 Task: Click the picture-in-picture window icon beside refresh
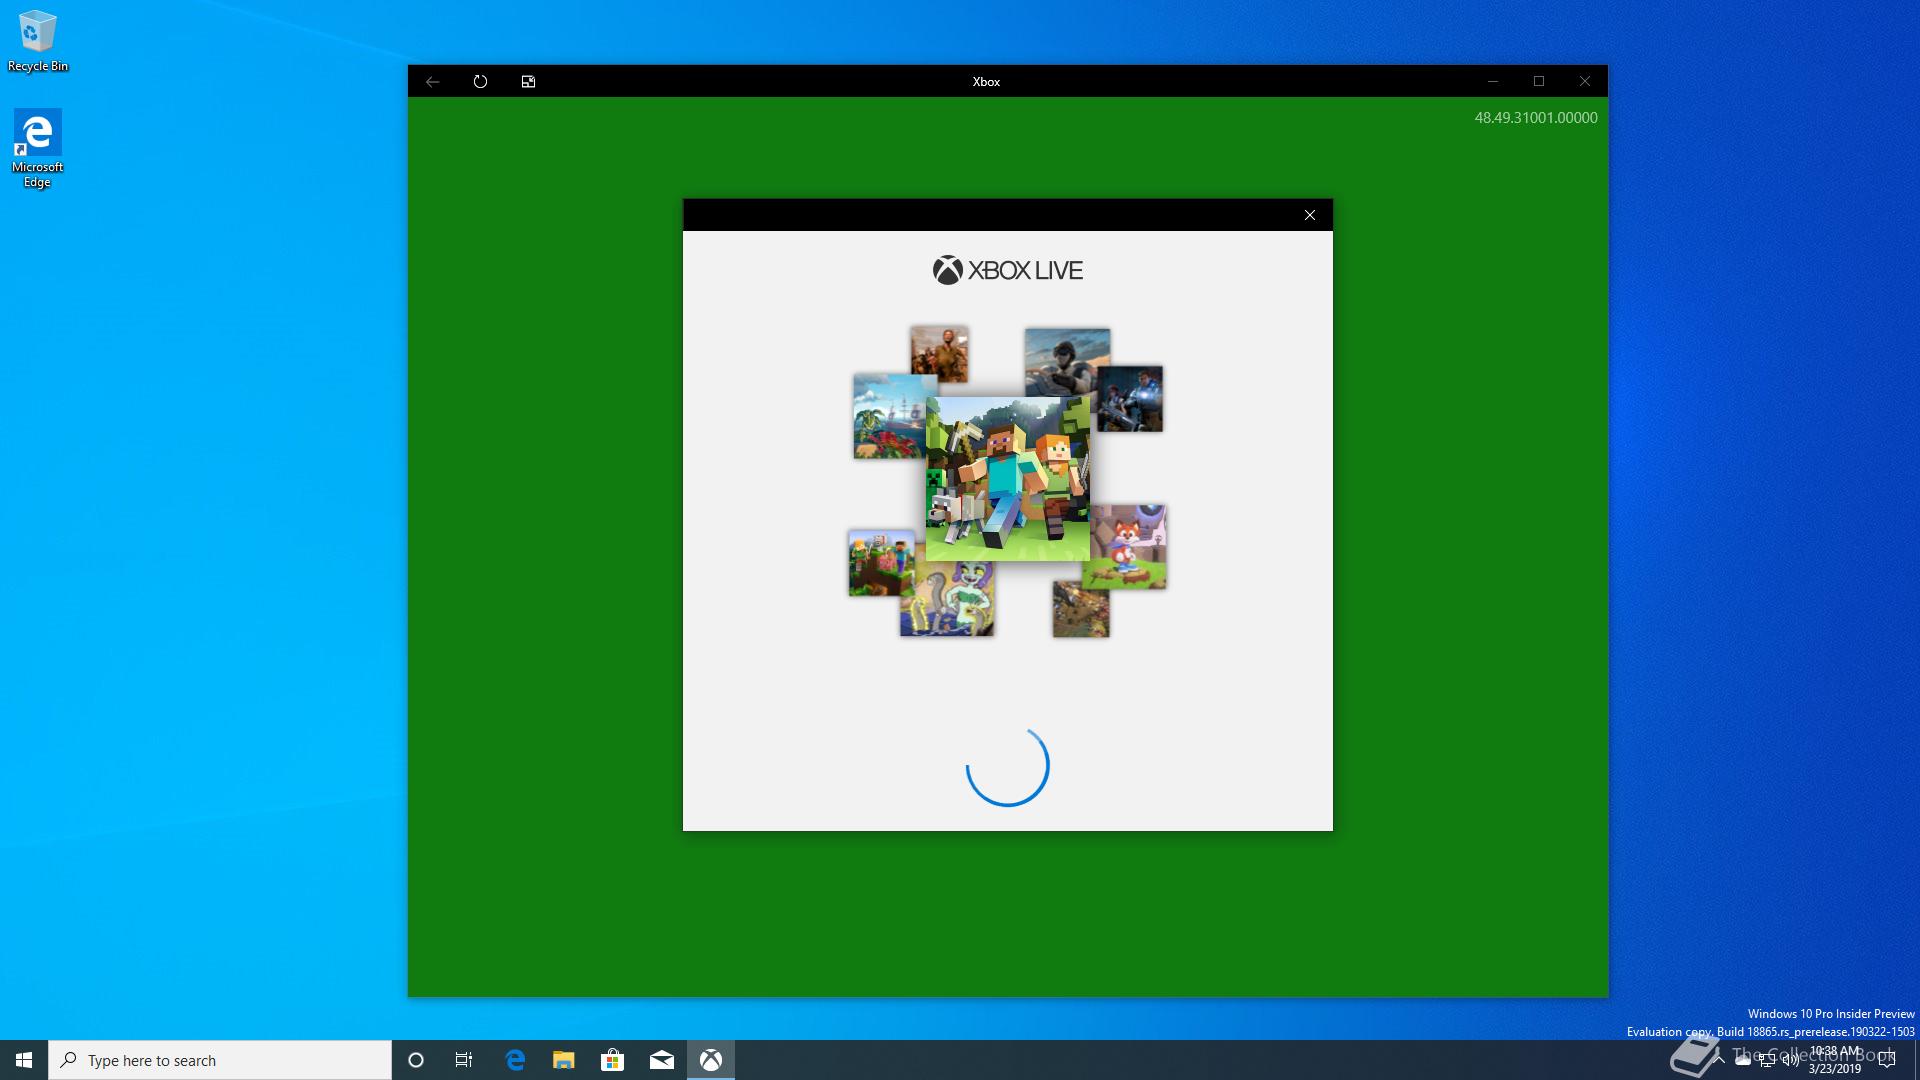click(x=528, y=82)
